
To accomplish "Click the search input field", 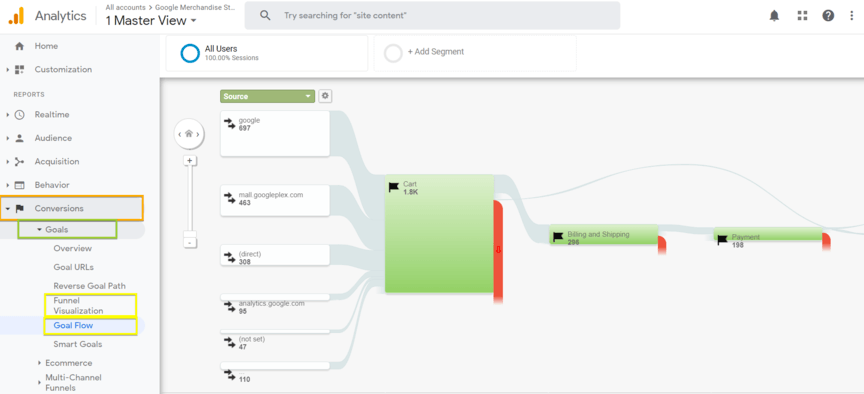I will 433,15.
